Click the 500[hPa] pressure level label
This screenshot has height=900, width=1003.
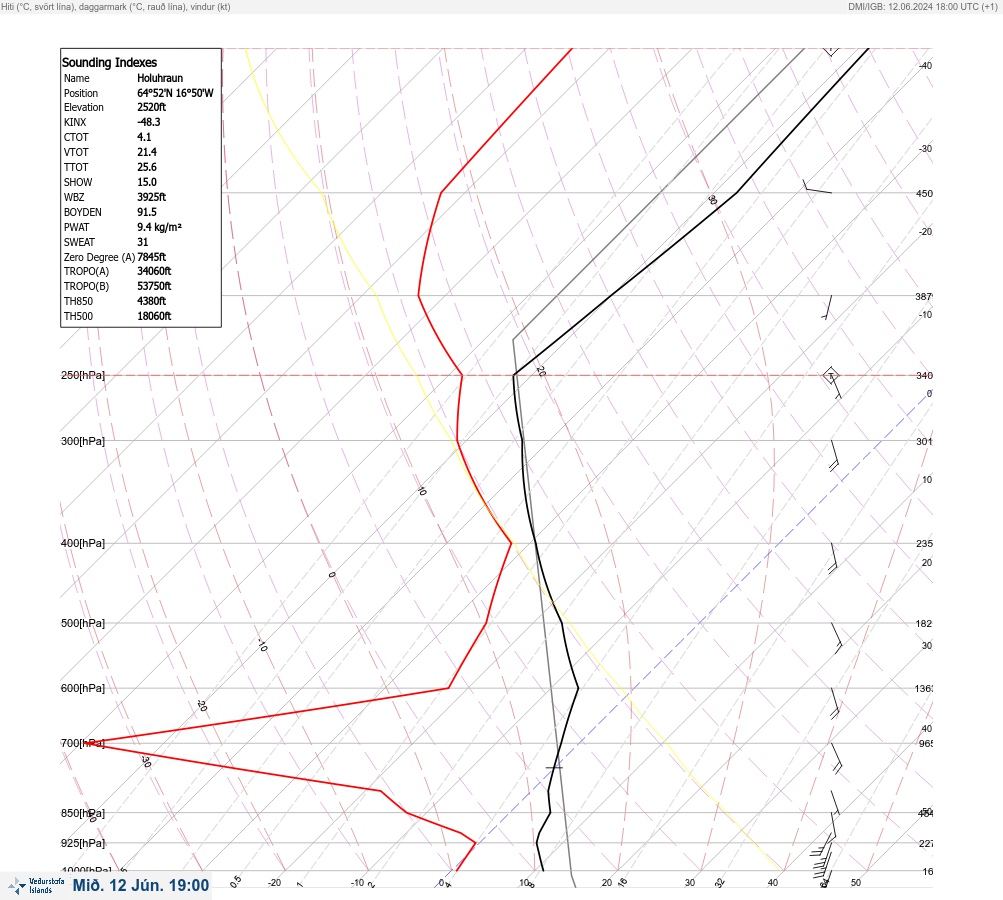[83, 623]
